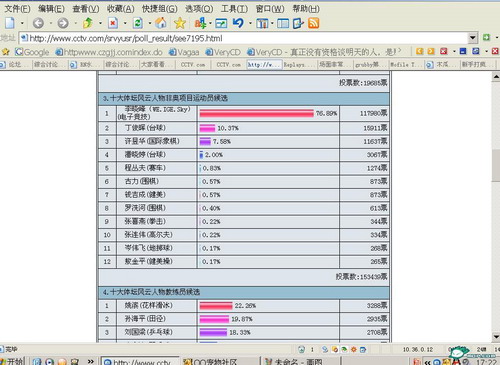Image resolution: width=500 pixels, height=365 pixels.
Task: Open the Vagaa bookmark link
Action: pyautogui.click(x=184, y=52)
